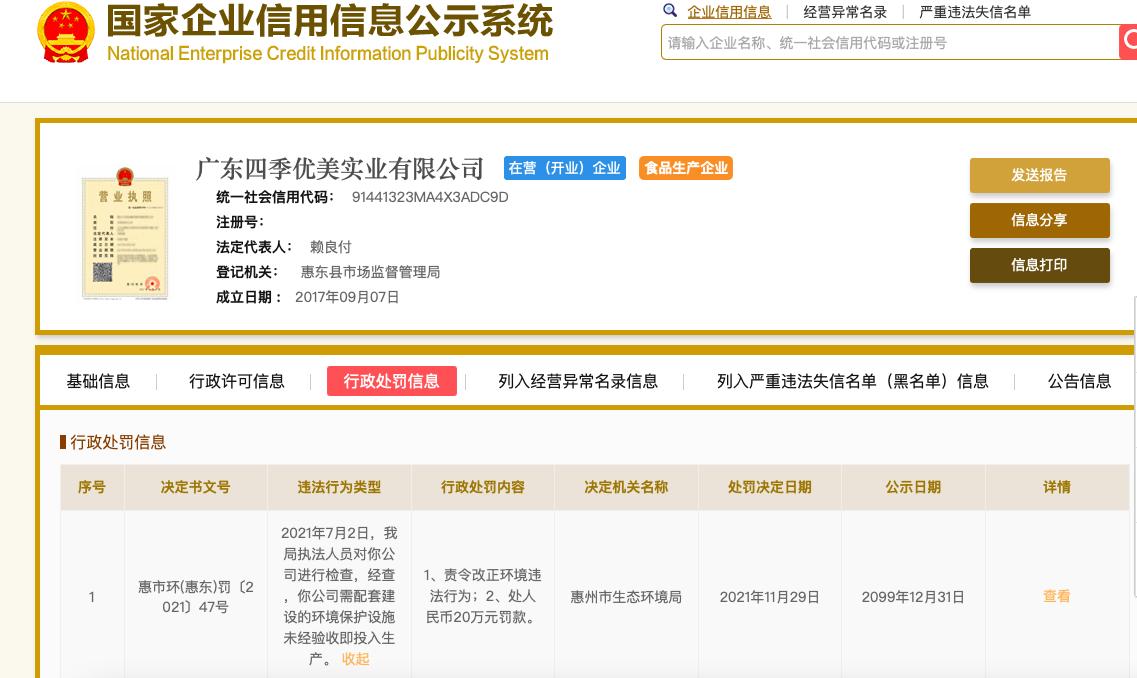Click the orange 食品生产企业 badge
The width and height of the screenshot is (1137, 678).
tap(686, 168)
